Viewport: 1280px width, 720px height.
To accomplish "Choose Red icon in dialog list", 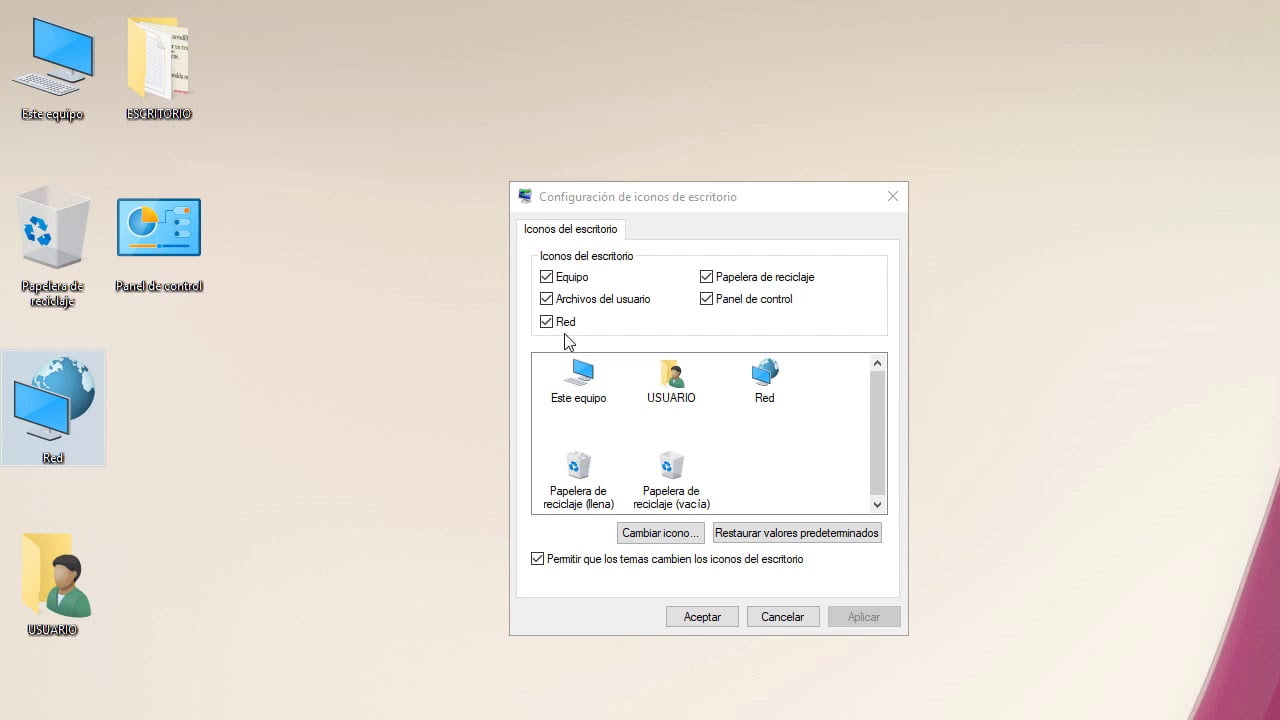I will click(x=764, y=381).
